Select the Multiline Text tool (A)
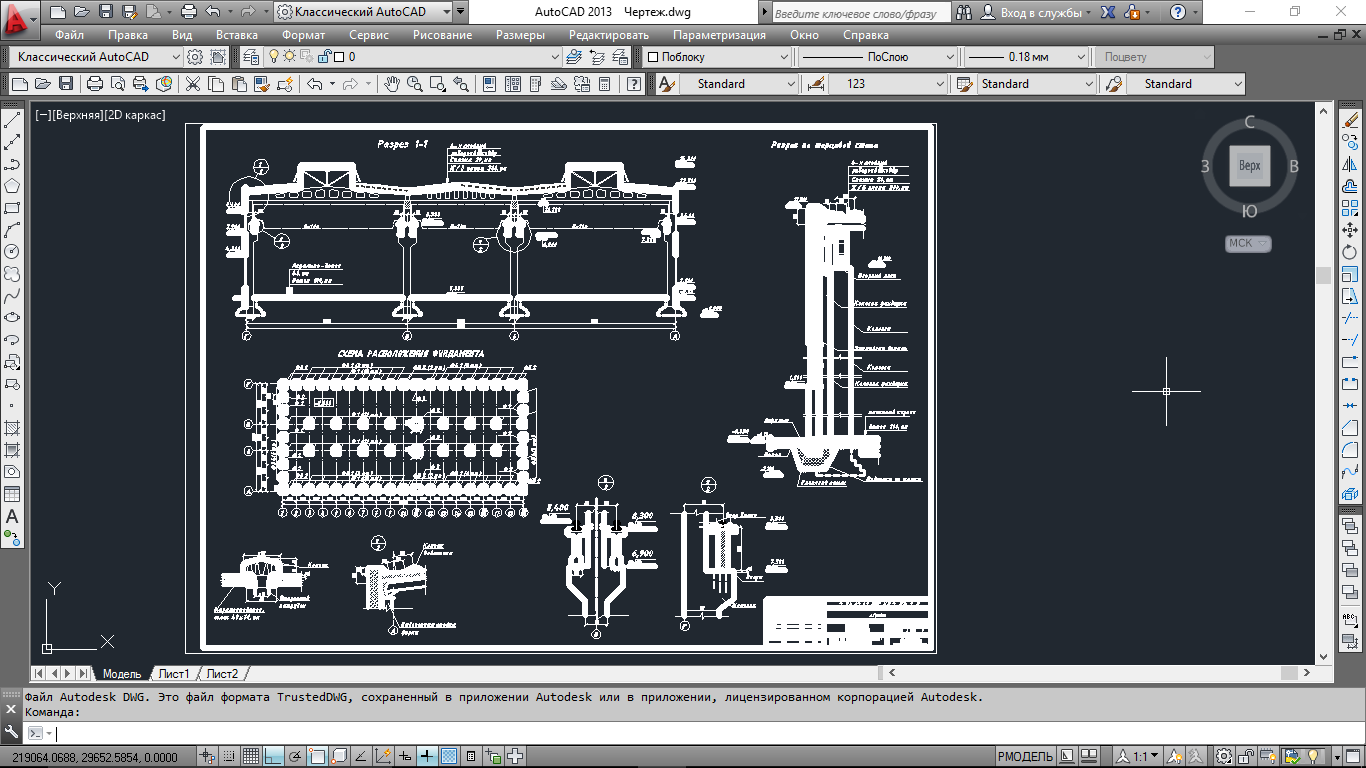Screen dimensions: 1366x768 pos(13,516)
